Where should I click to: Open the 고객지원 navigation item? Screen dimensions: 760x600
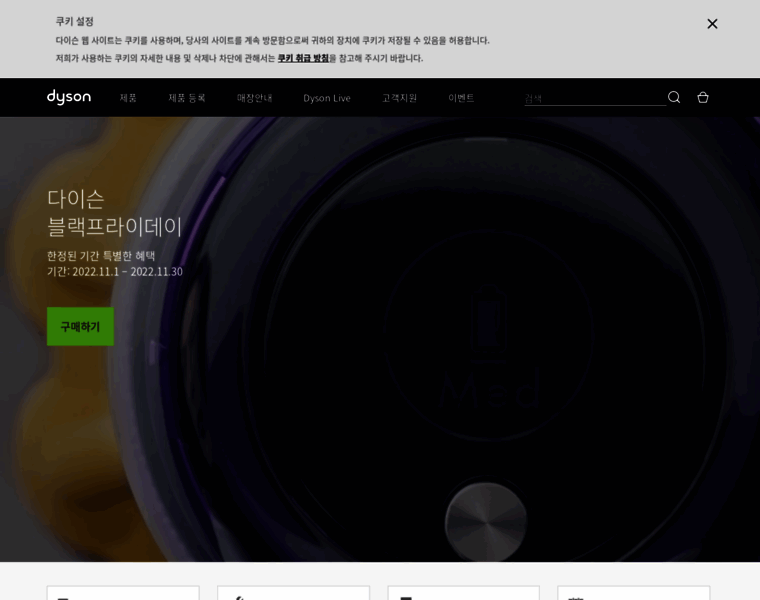(x=399, y=98)
